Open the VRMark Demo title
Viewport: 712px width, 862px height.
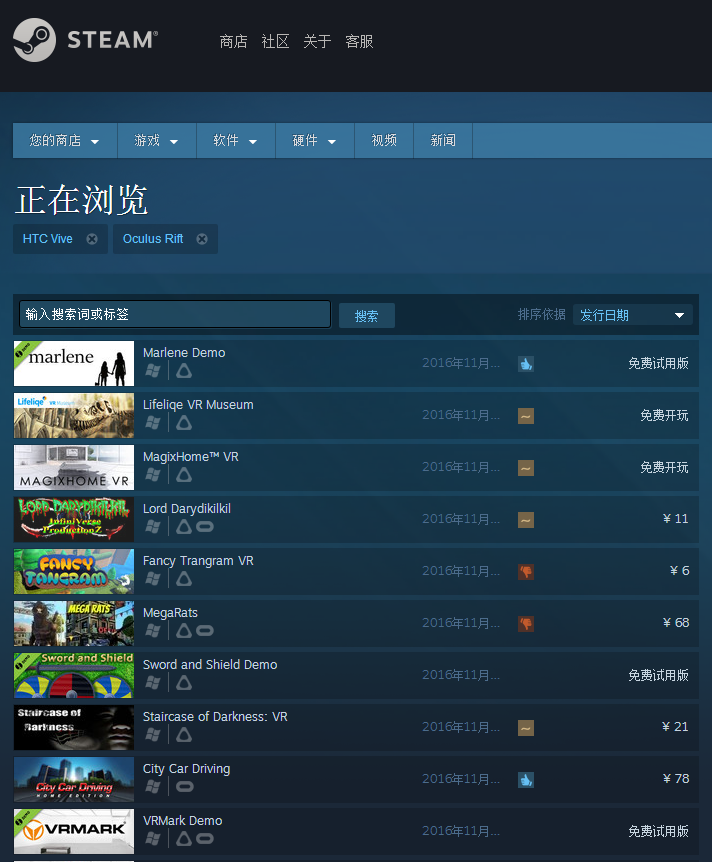tap(183, 820)
